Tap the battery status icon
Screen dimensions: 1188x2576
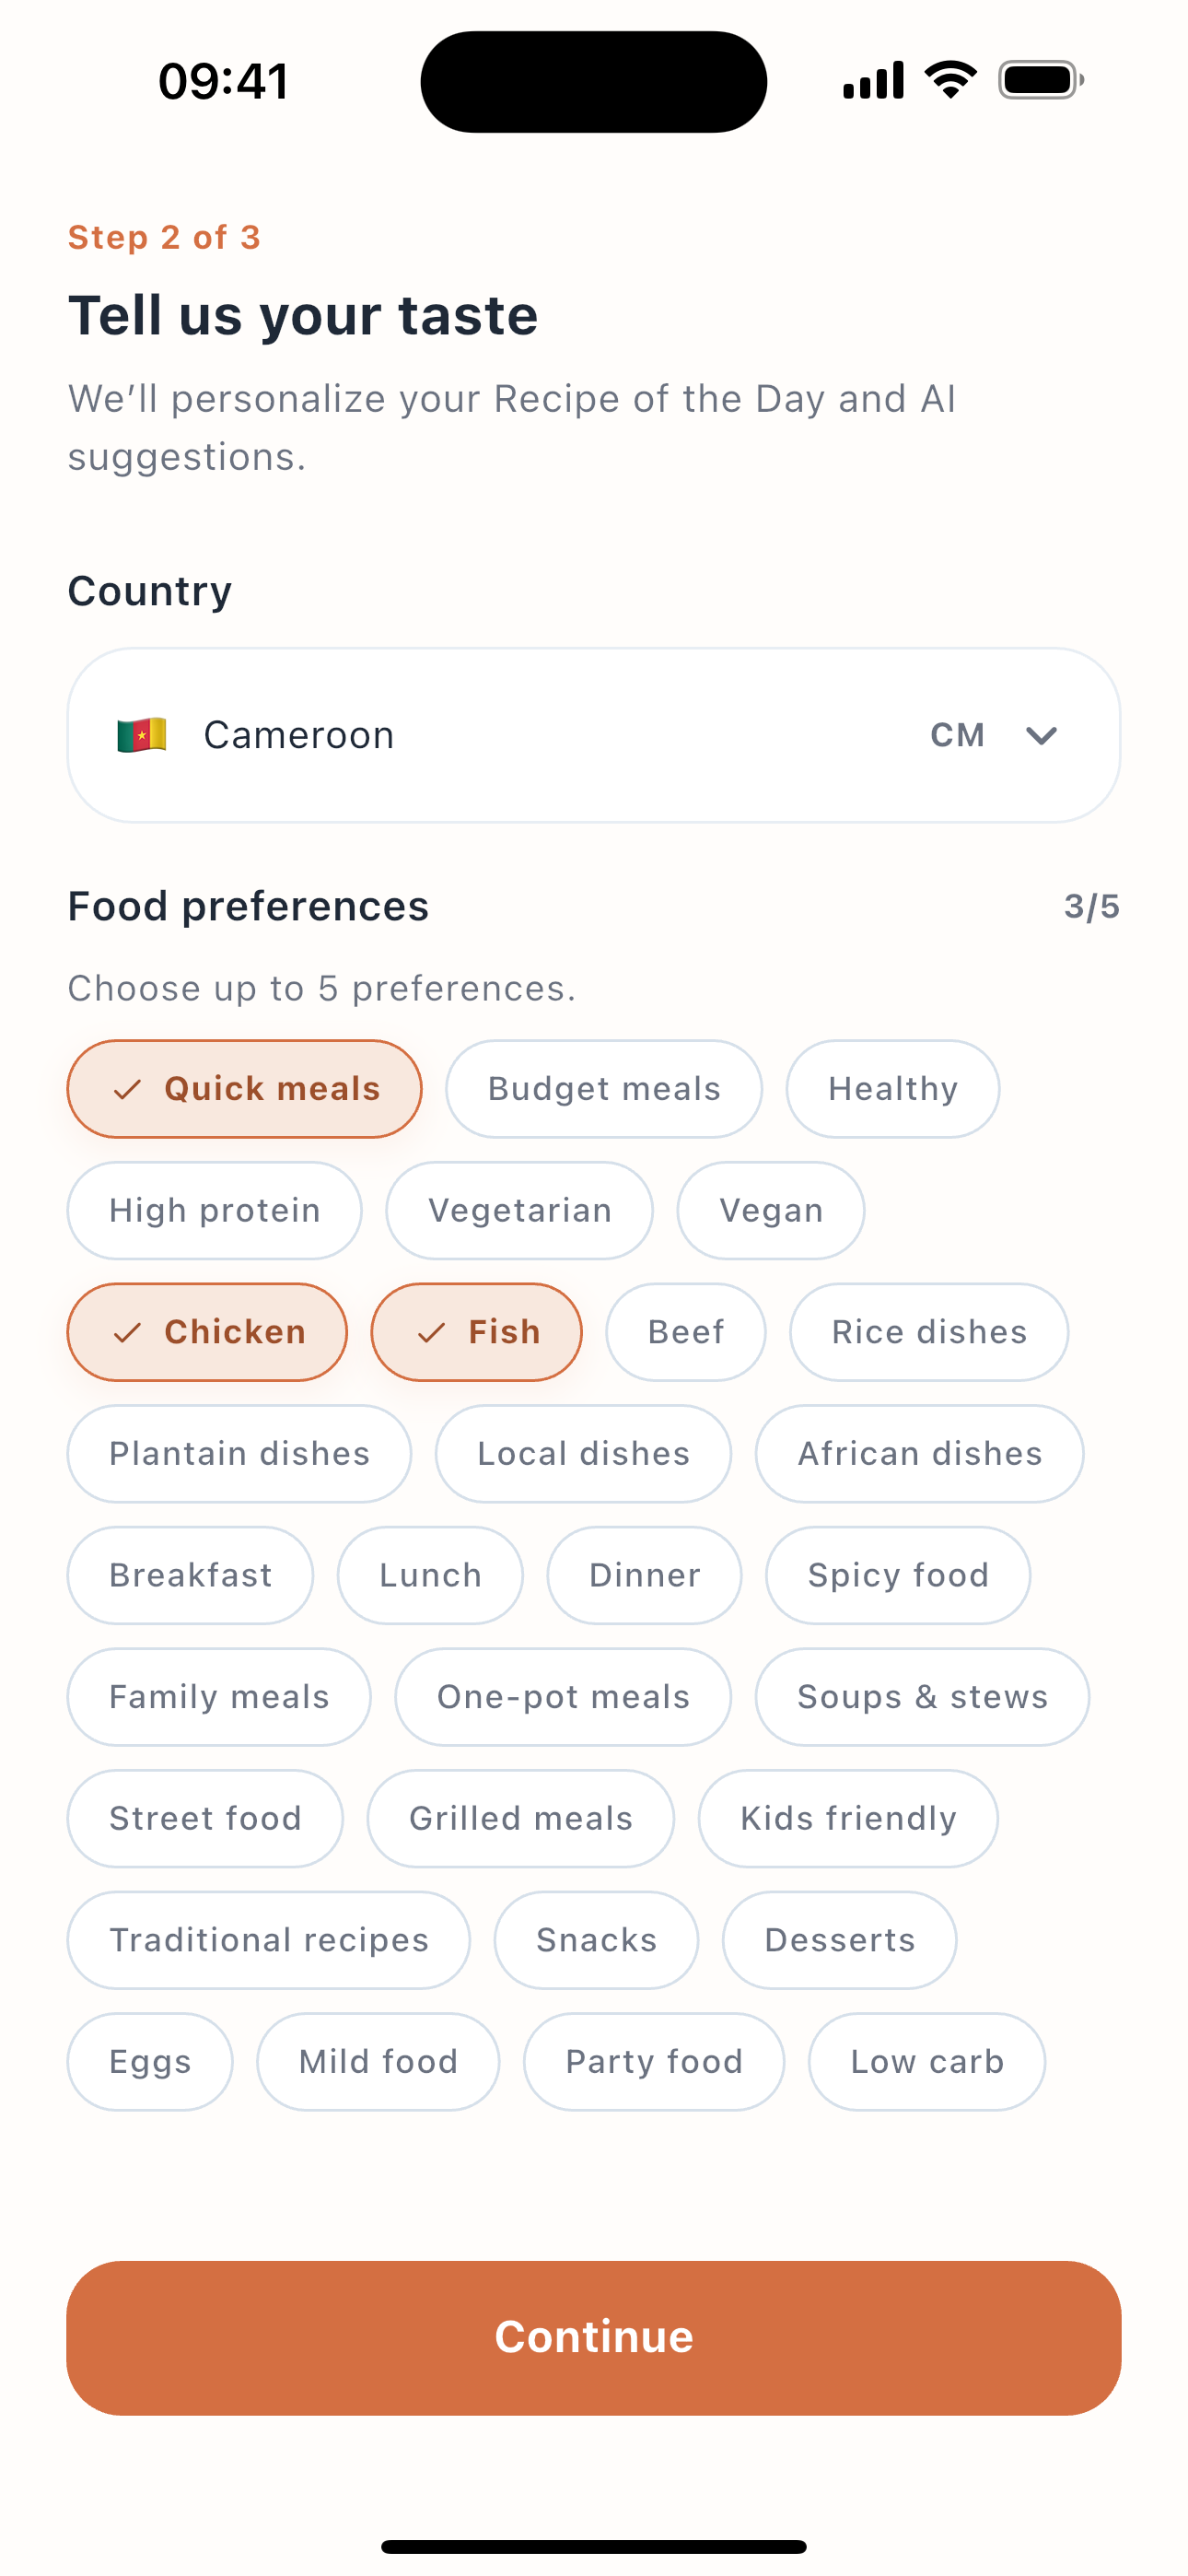1040,80
